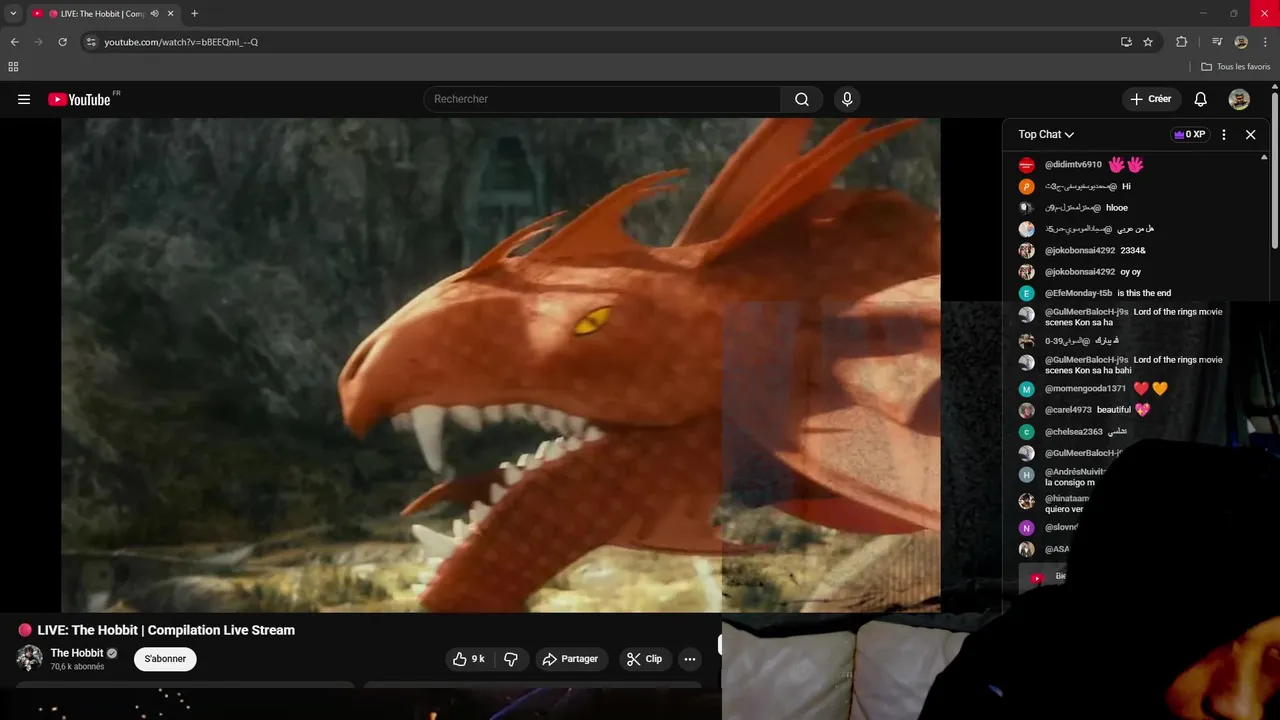Open the browser extensions puzzle icon
This screenshot has width=1280, height=720.
1182,42
